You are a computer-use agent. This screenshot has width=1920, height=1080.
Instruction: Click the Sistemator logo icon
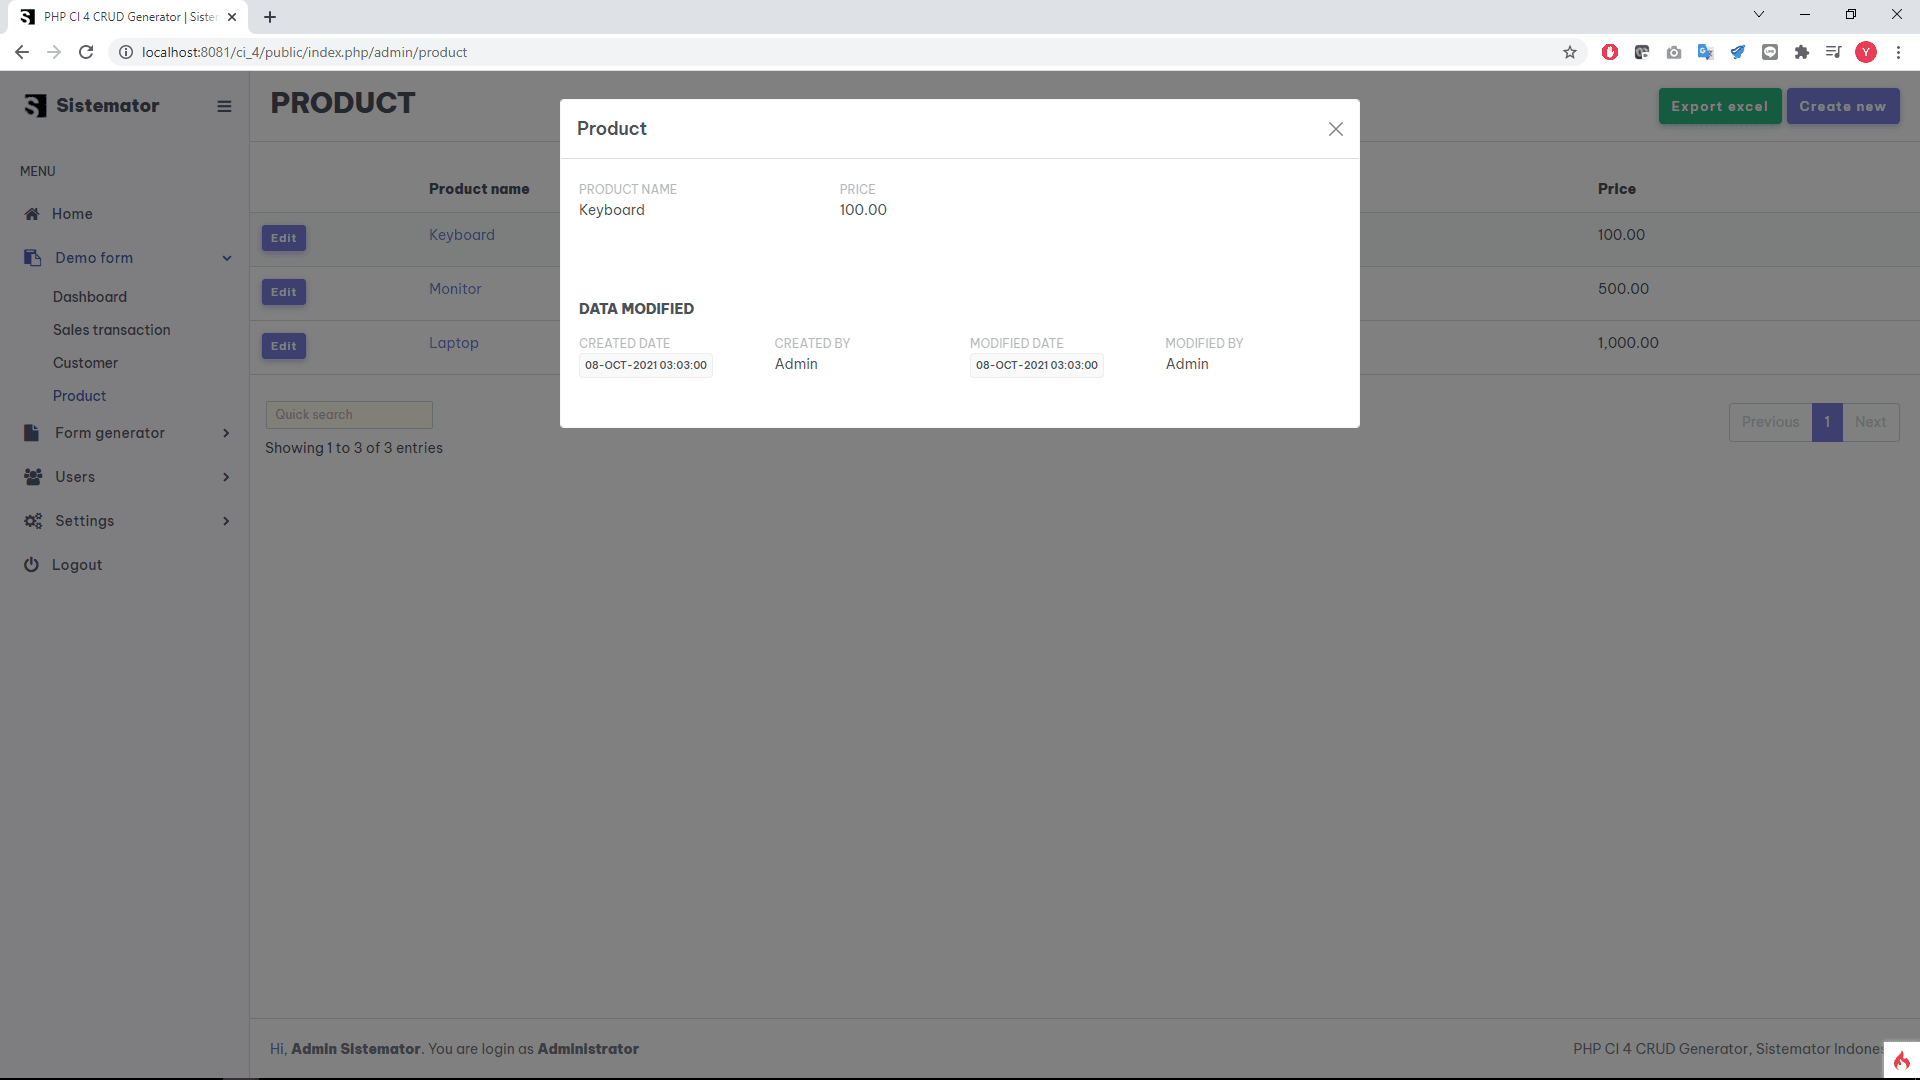point(36,106)
